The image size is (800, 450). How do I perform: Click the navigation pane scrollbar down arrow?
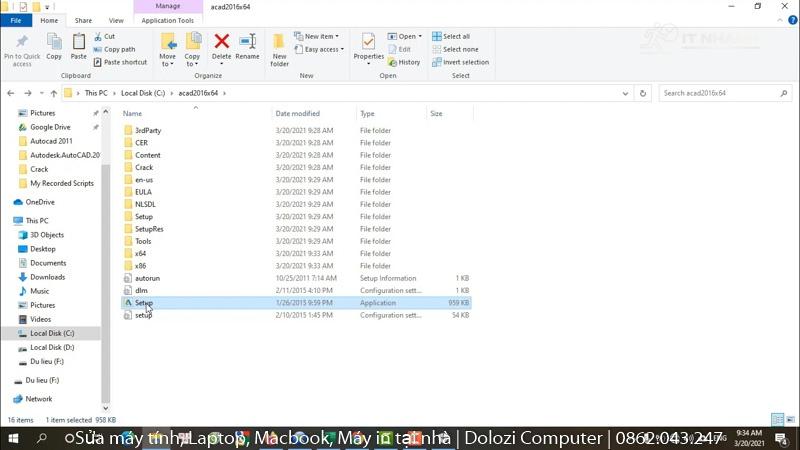coord(106,408)
